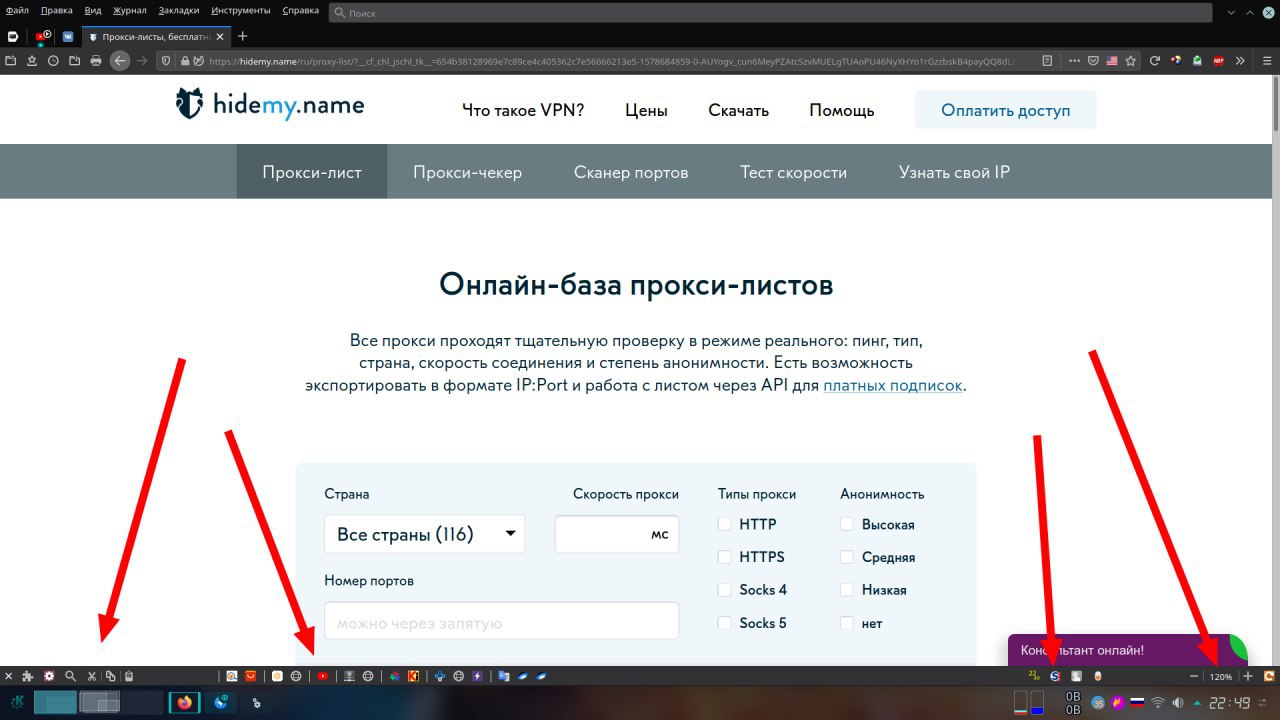The image size is (1280, 720).
Task: Open the Firefox hamburger menu
Action: coord(1267,60)
